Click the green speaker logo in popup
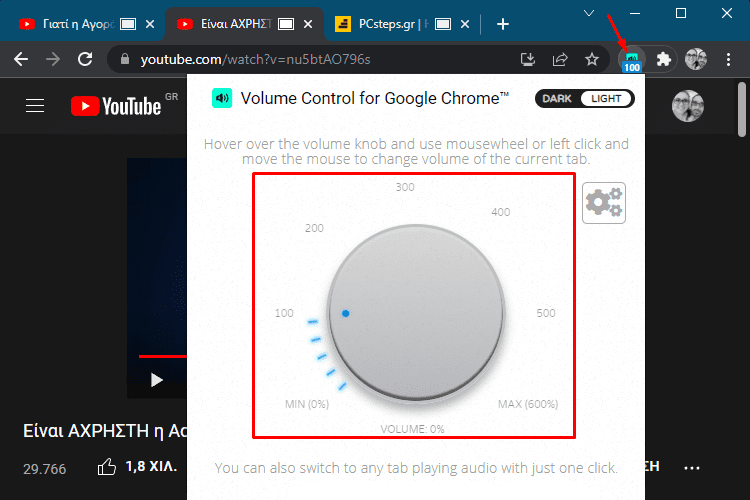Screen dimensions: 750x500 pos(222,98)
